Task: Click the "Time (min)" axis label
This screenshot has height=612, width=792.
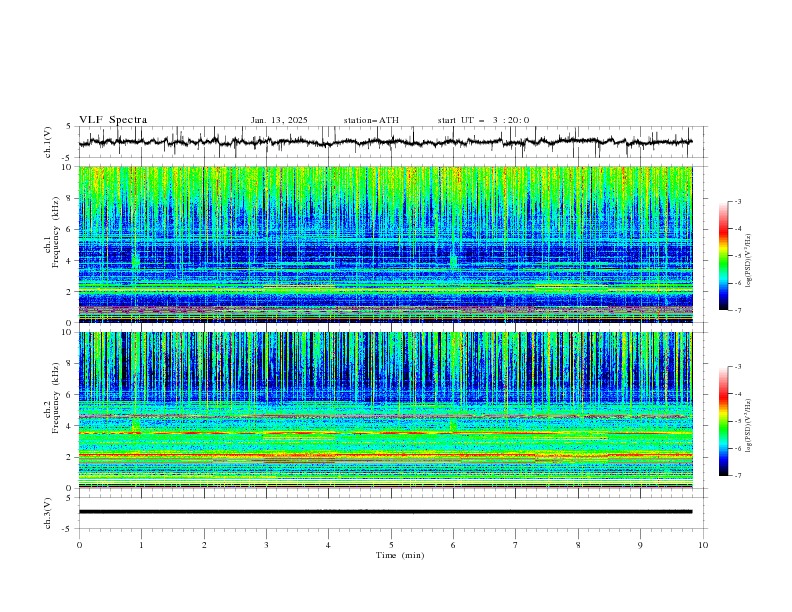Action: [400, 555]
